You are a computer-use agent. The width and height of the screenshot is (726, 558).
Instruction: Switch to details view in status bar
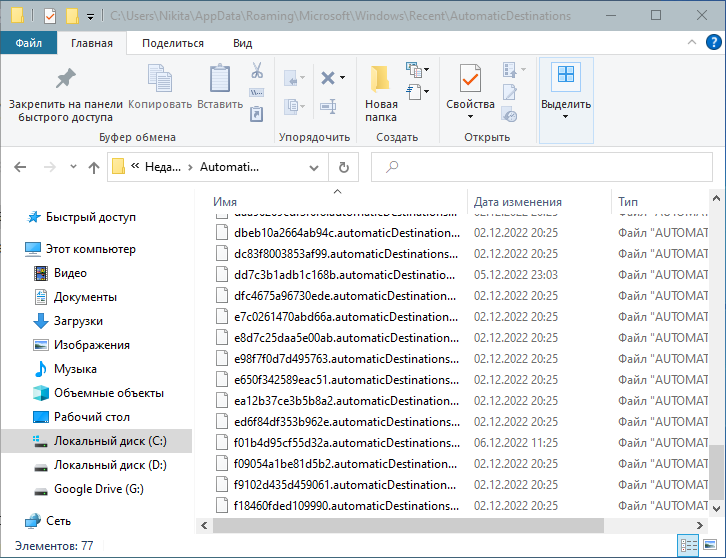click(688, 545)
